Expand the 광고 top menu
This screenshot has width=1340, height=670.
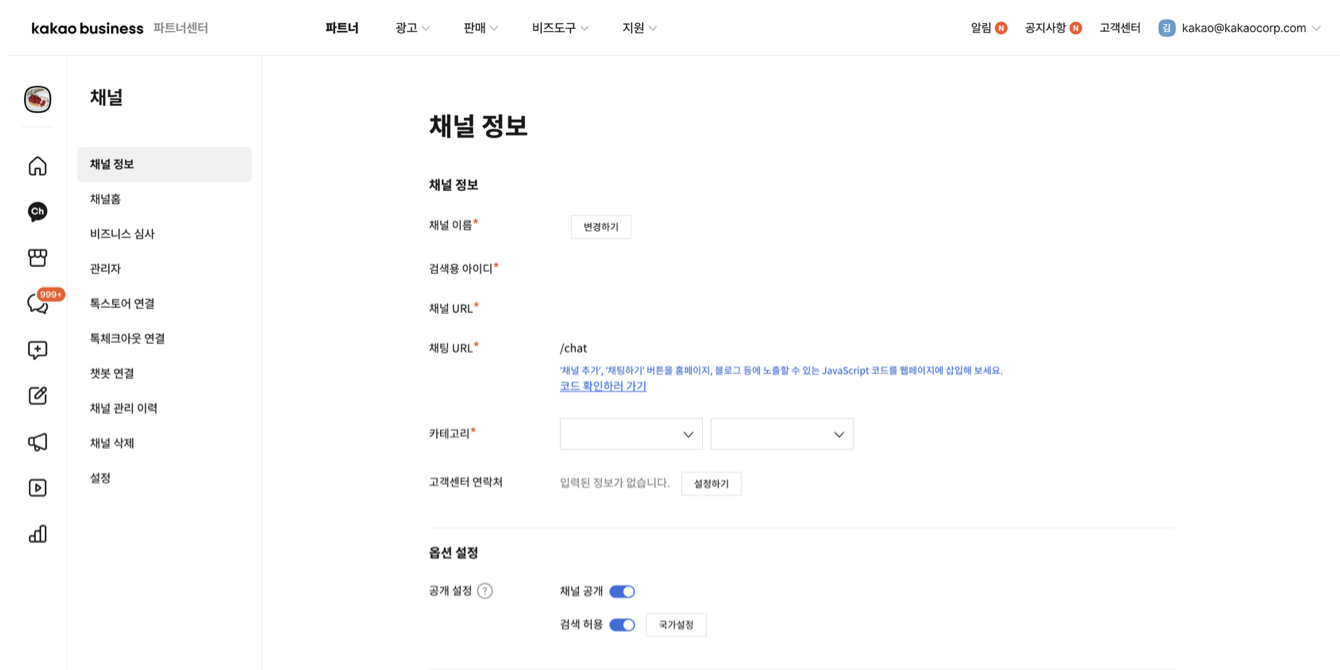tap(412, 28)
